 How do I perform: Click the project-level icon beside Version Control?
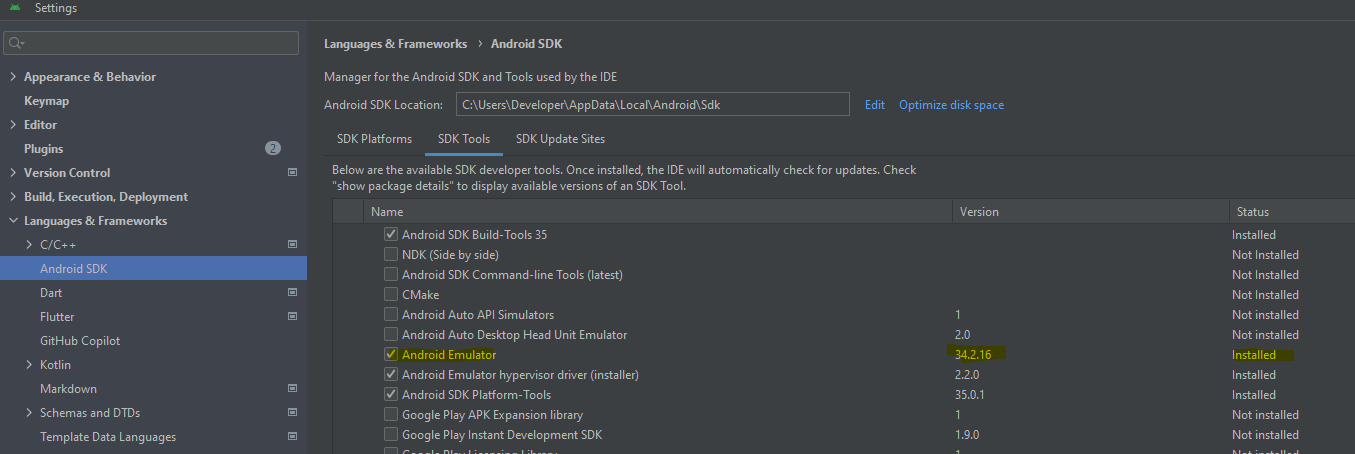292,173
